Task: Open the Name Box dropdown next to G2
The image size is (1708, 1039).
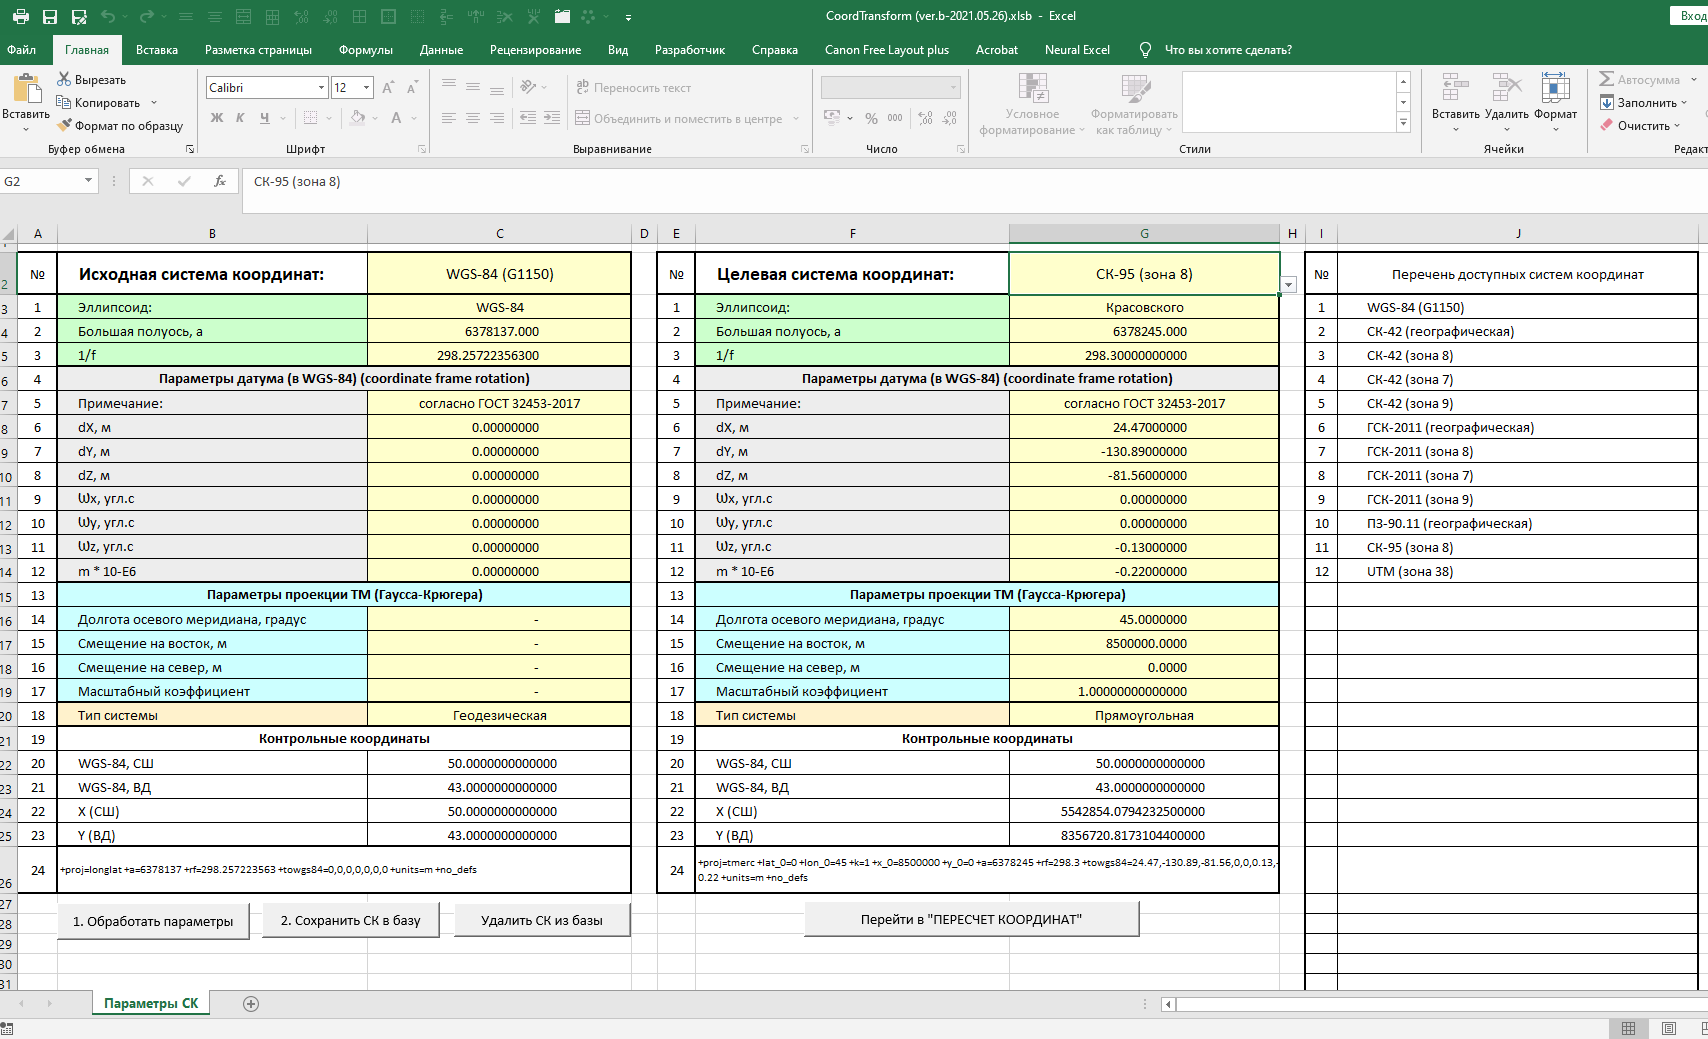Action: tap(88, 181)
